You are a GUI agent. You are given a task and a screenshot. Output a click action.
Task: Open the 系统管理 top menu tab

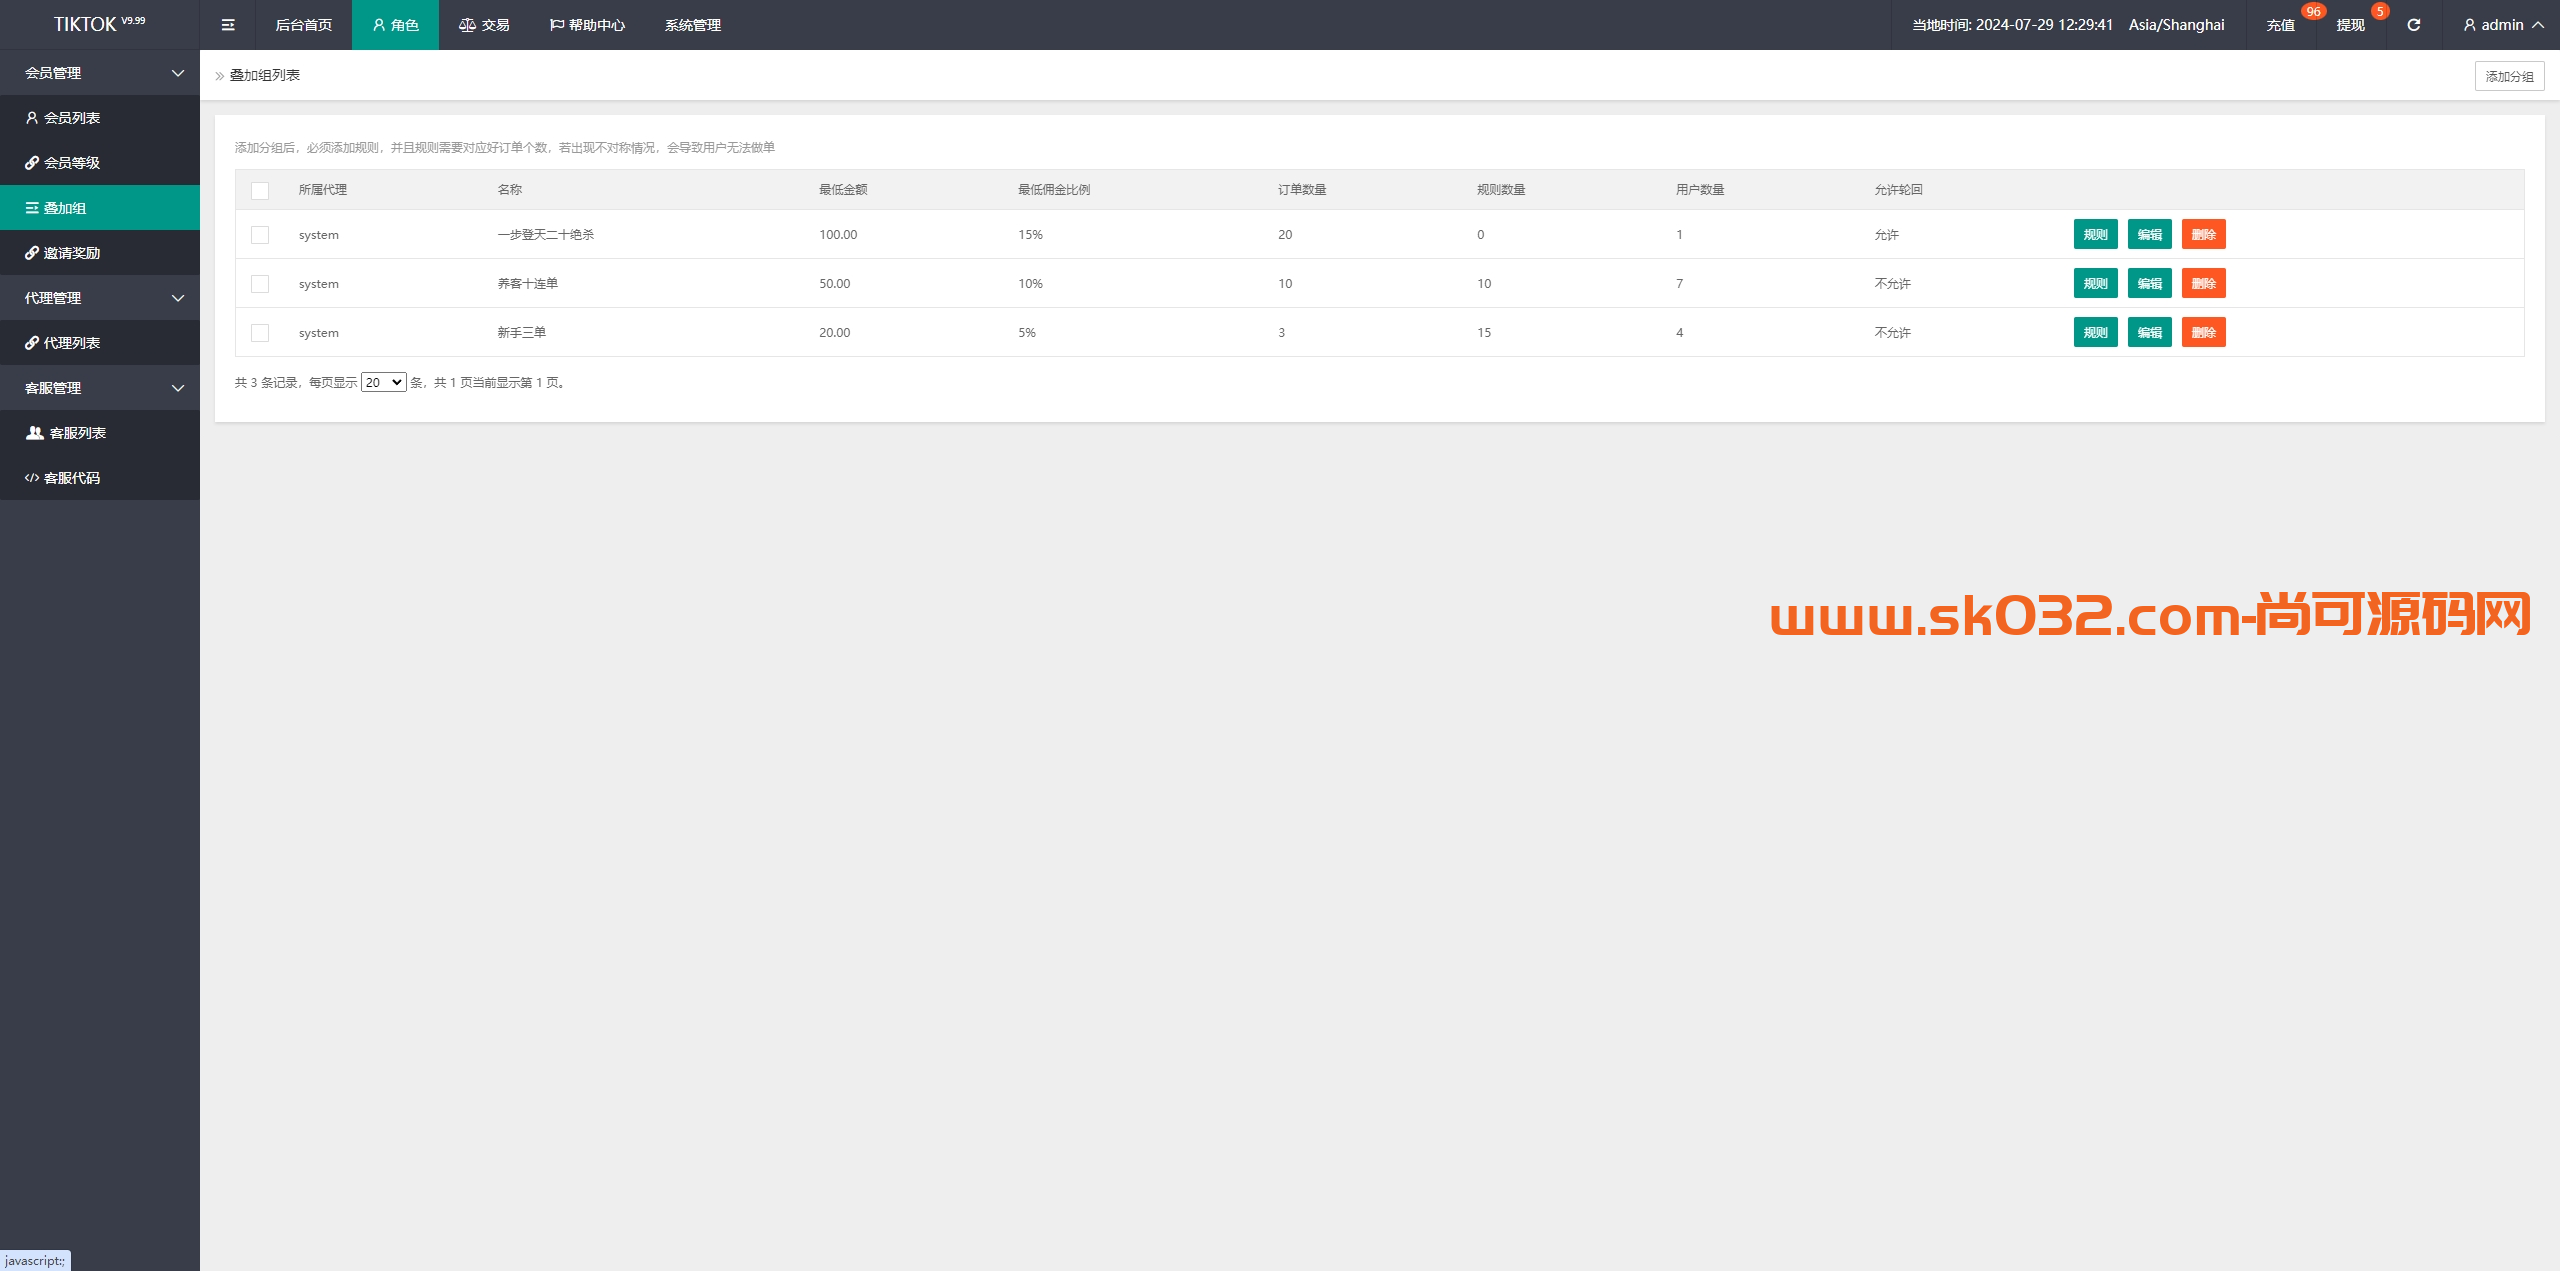coord(693,25)
